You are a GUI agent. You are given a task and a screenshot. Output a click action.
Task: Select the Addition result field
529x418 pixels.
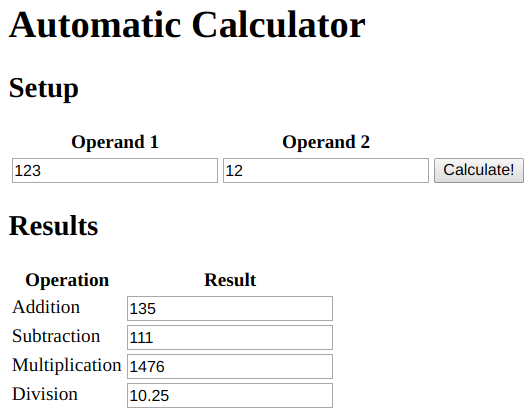230,308
